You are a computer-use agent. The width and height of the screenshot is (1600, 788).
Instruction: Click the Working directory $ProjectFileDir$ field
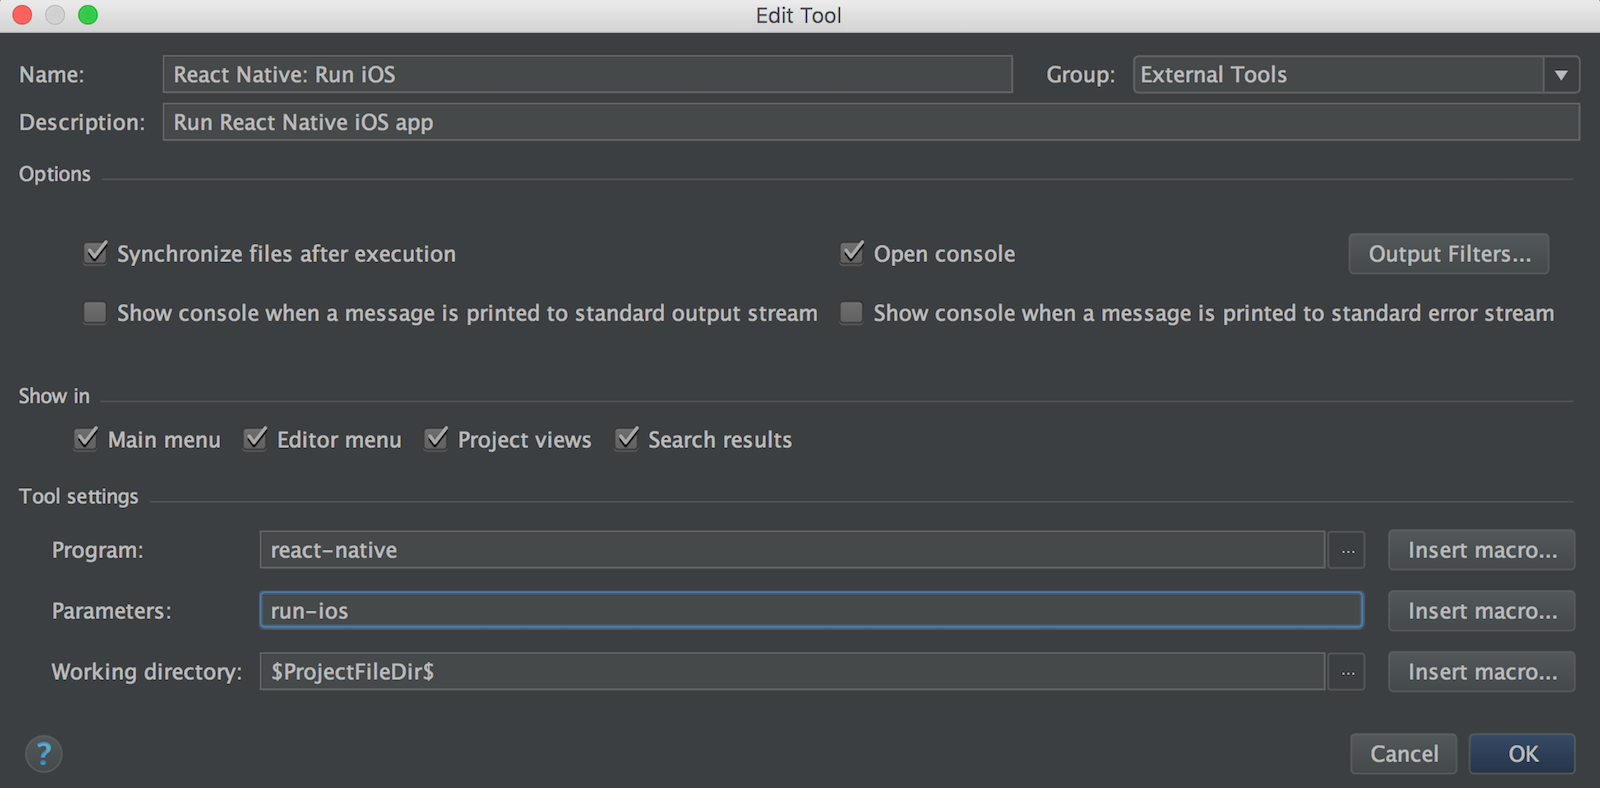click(x=792, y=672)
